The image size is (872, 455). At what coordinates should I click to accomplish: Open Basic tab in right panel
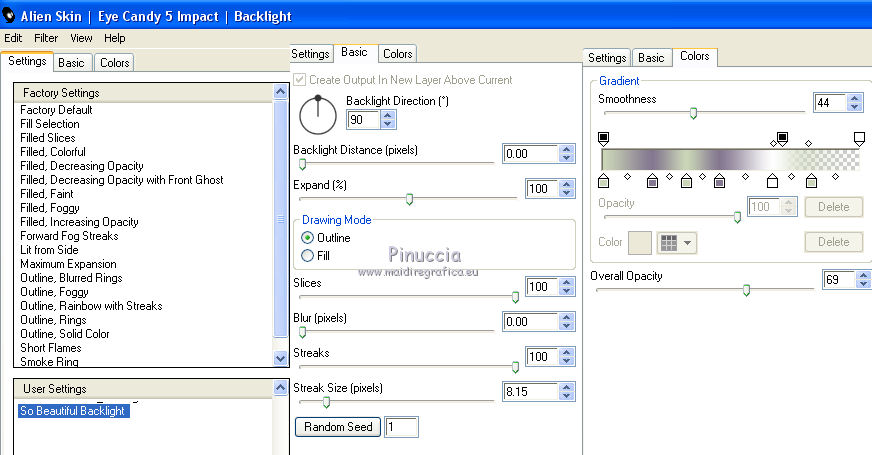[x=651, y=58]
